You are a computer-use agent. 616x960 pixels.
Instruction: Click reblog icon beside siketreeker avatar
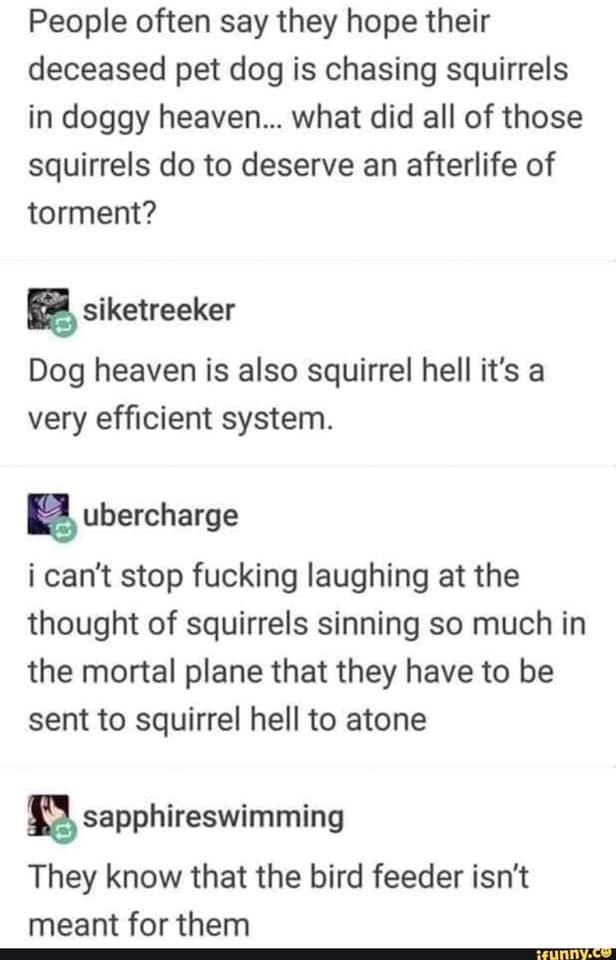(x=64, y=325)
